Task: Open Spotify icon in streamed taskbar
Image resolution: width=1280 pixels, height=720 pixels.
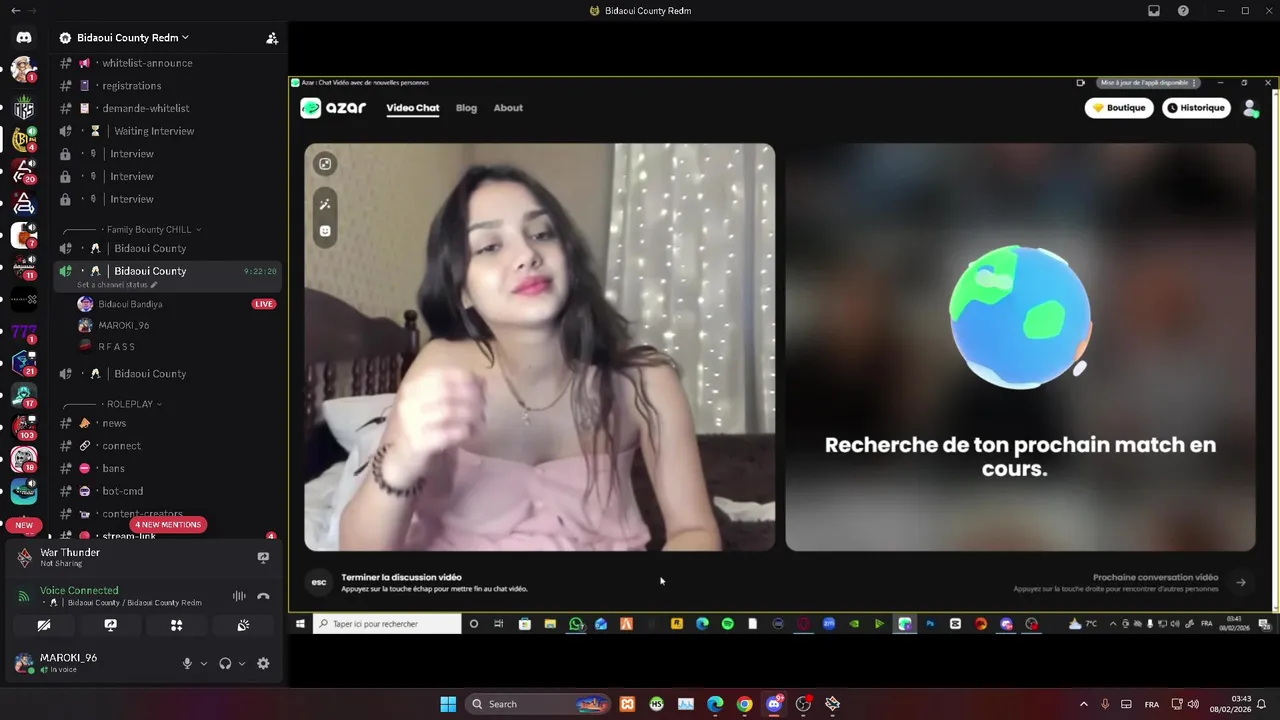Action: (x=727, y=624)
